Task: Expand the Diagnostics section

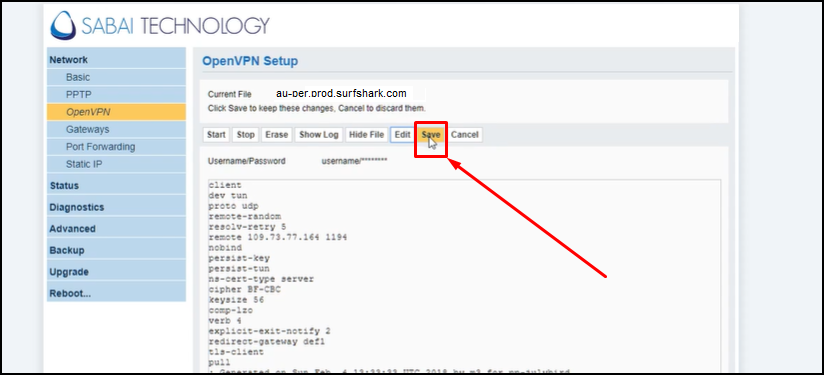Action: pos(116,207)
